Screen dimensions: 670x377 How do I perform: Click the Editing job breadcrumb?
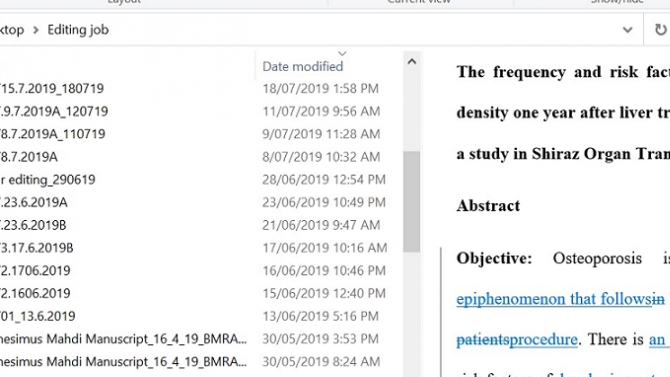(x=78, y=30)
